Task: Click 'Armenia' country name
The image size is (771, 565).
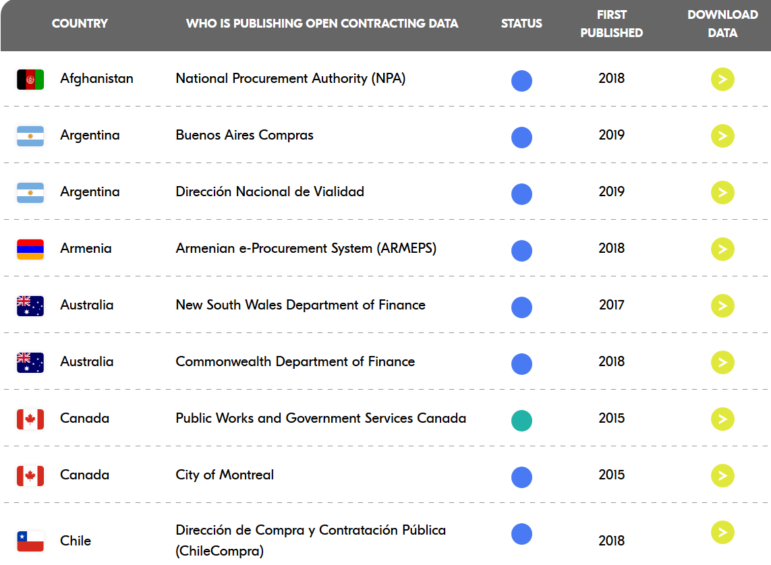Action: tap(86, 248)
